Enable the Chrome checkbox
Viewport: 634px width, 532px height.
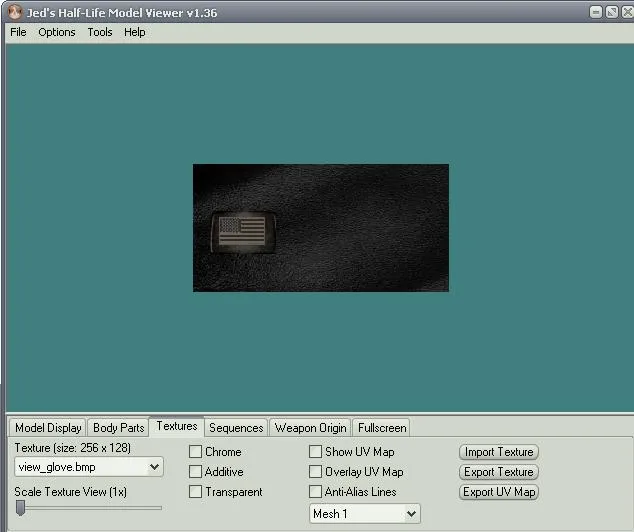pos(196,452)
